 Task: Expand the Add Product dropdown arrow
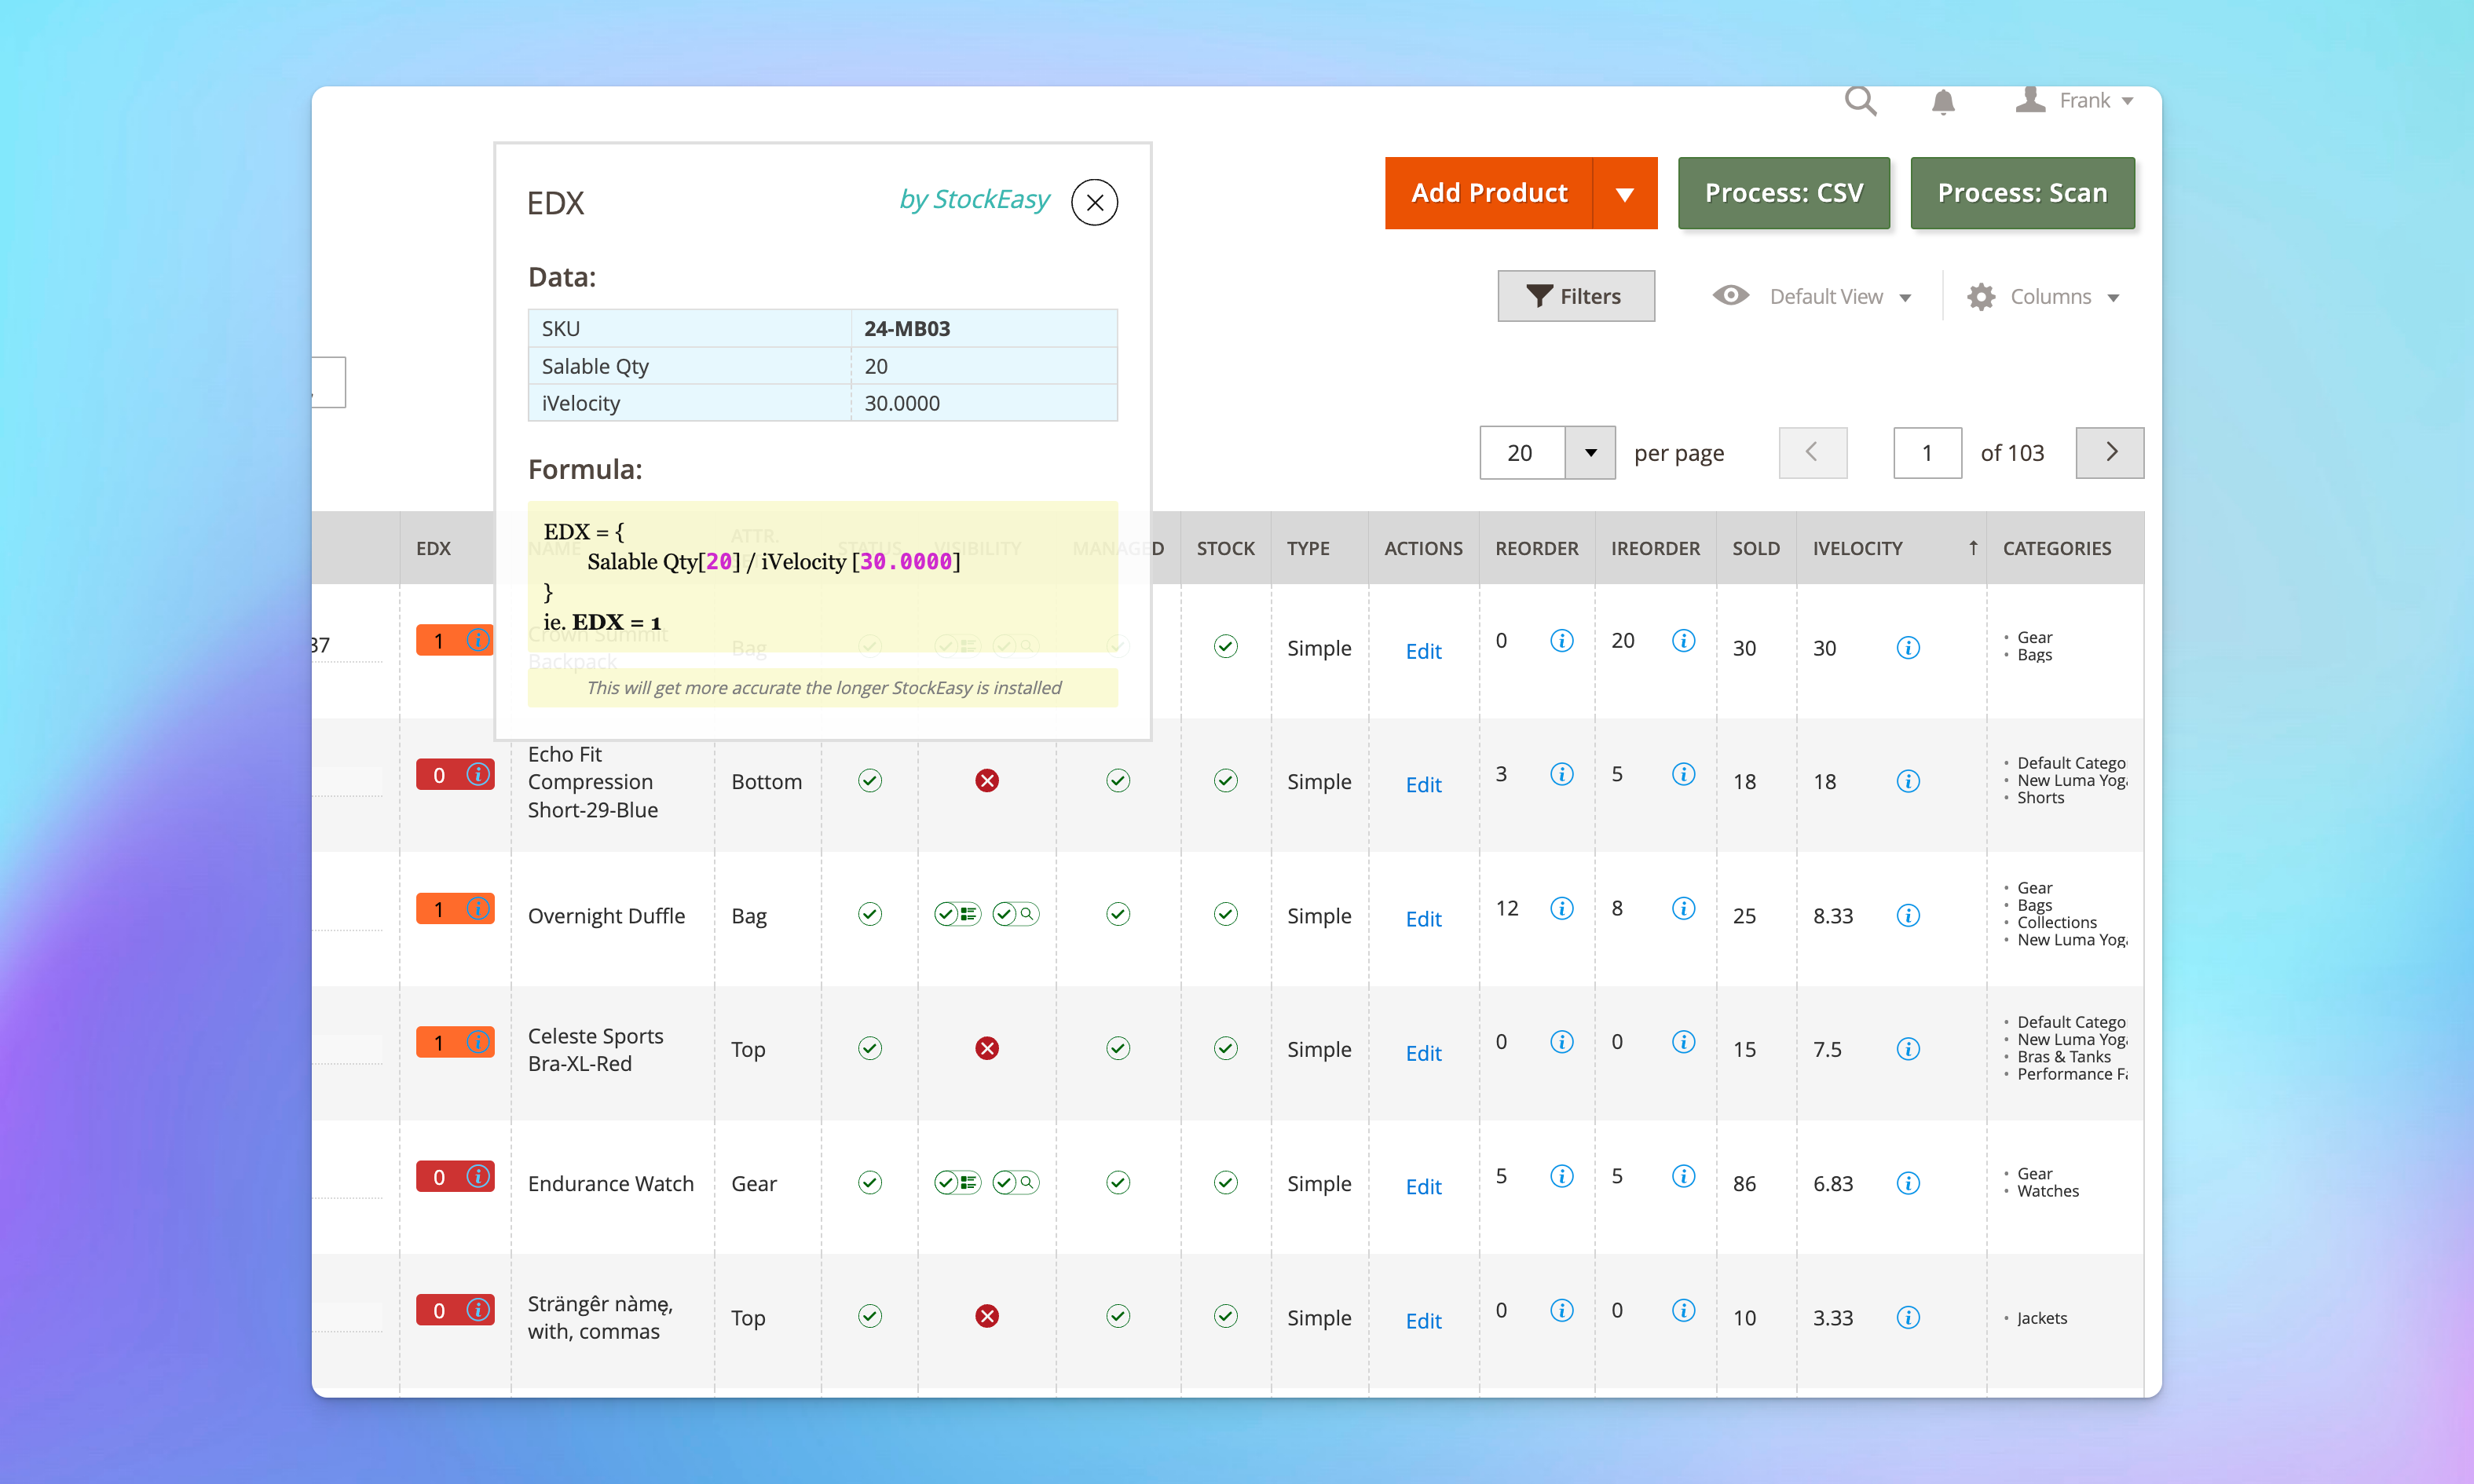(1625, 193)
